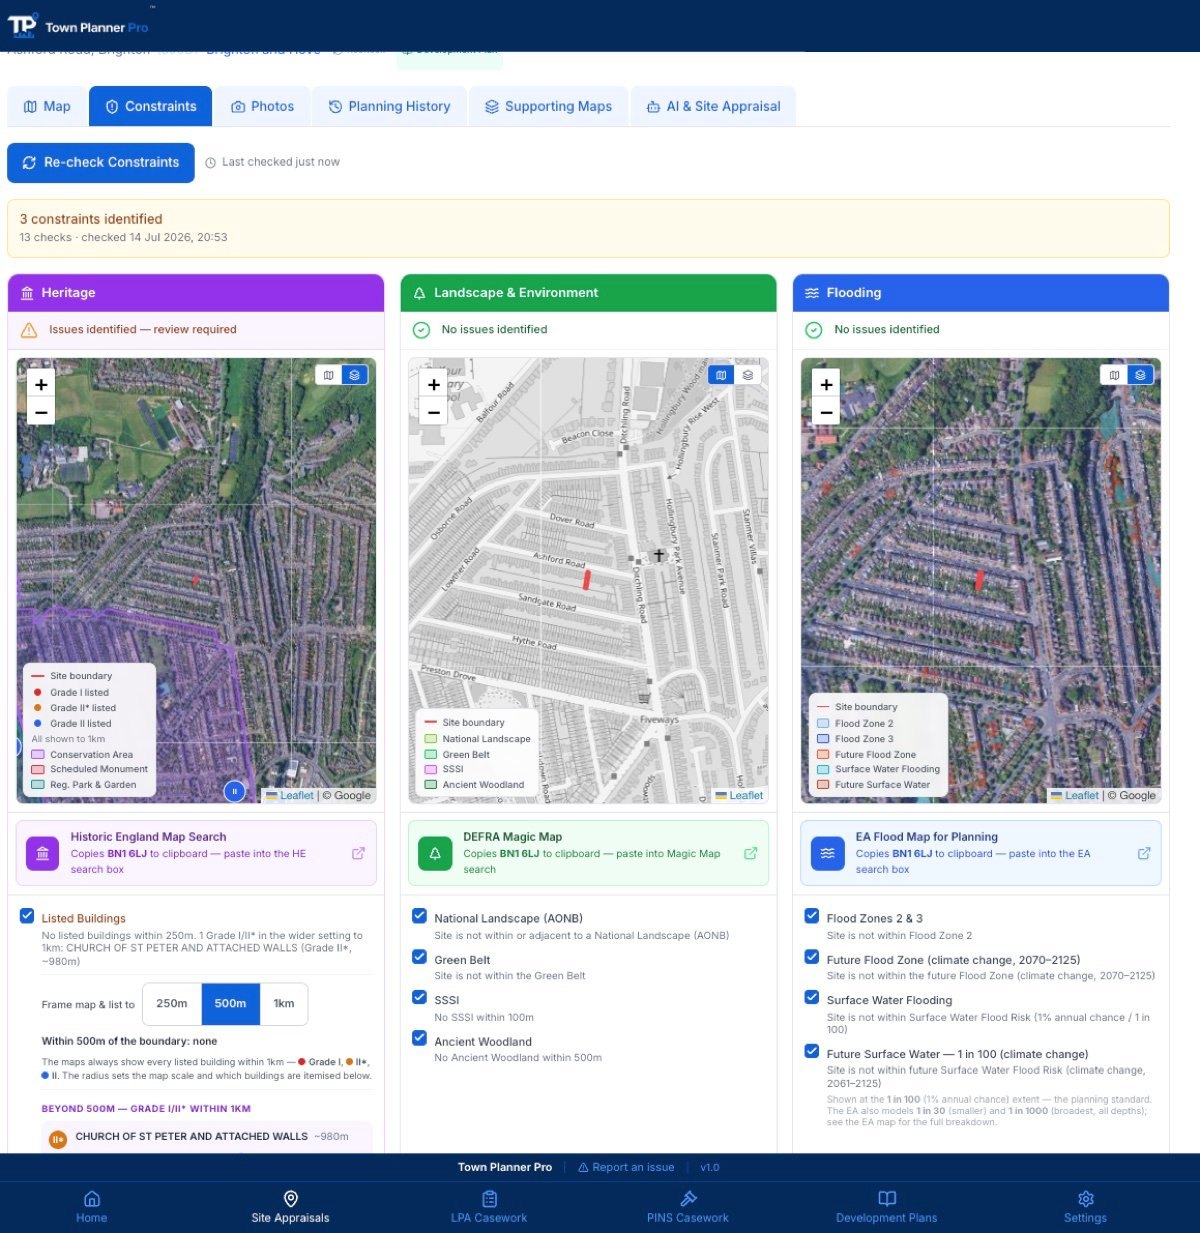Switch to the Map tab
The width and height of the screenshot is (1200, 1233).
click(x=47, y=106)
